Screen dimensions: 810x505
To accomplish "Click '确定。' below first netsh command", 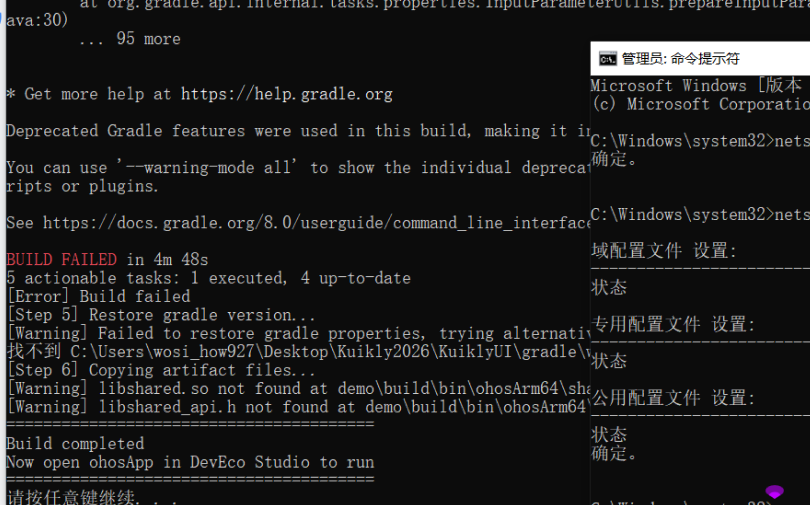I will point(614,159).
